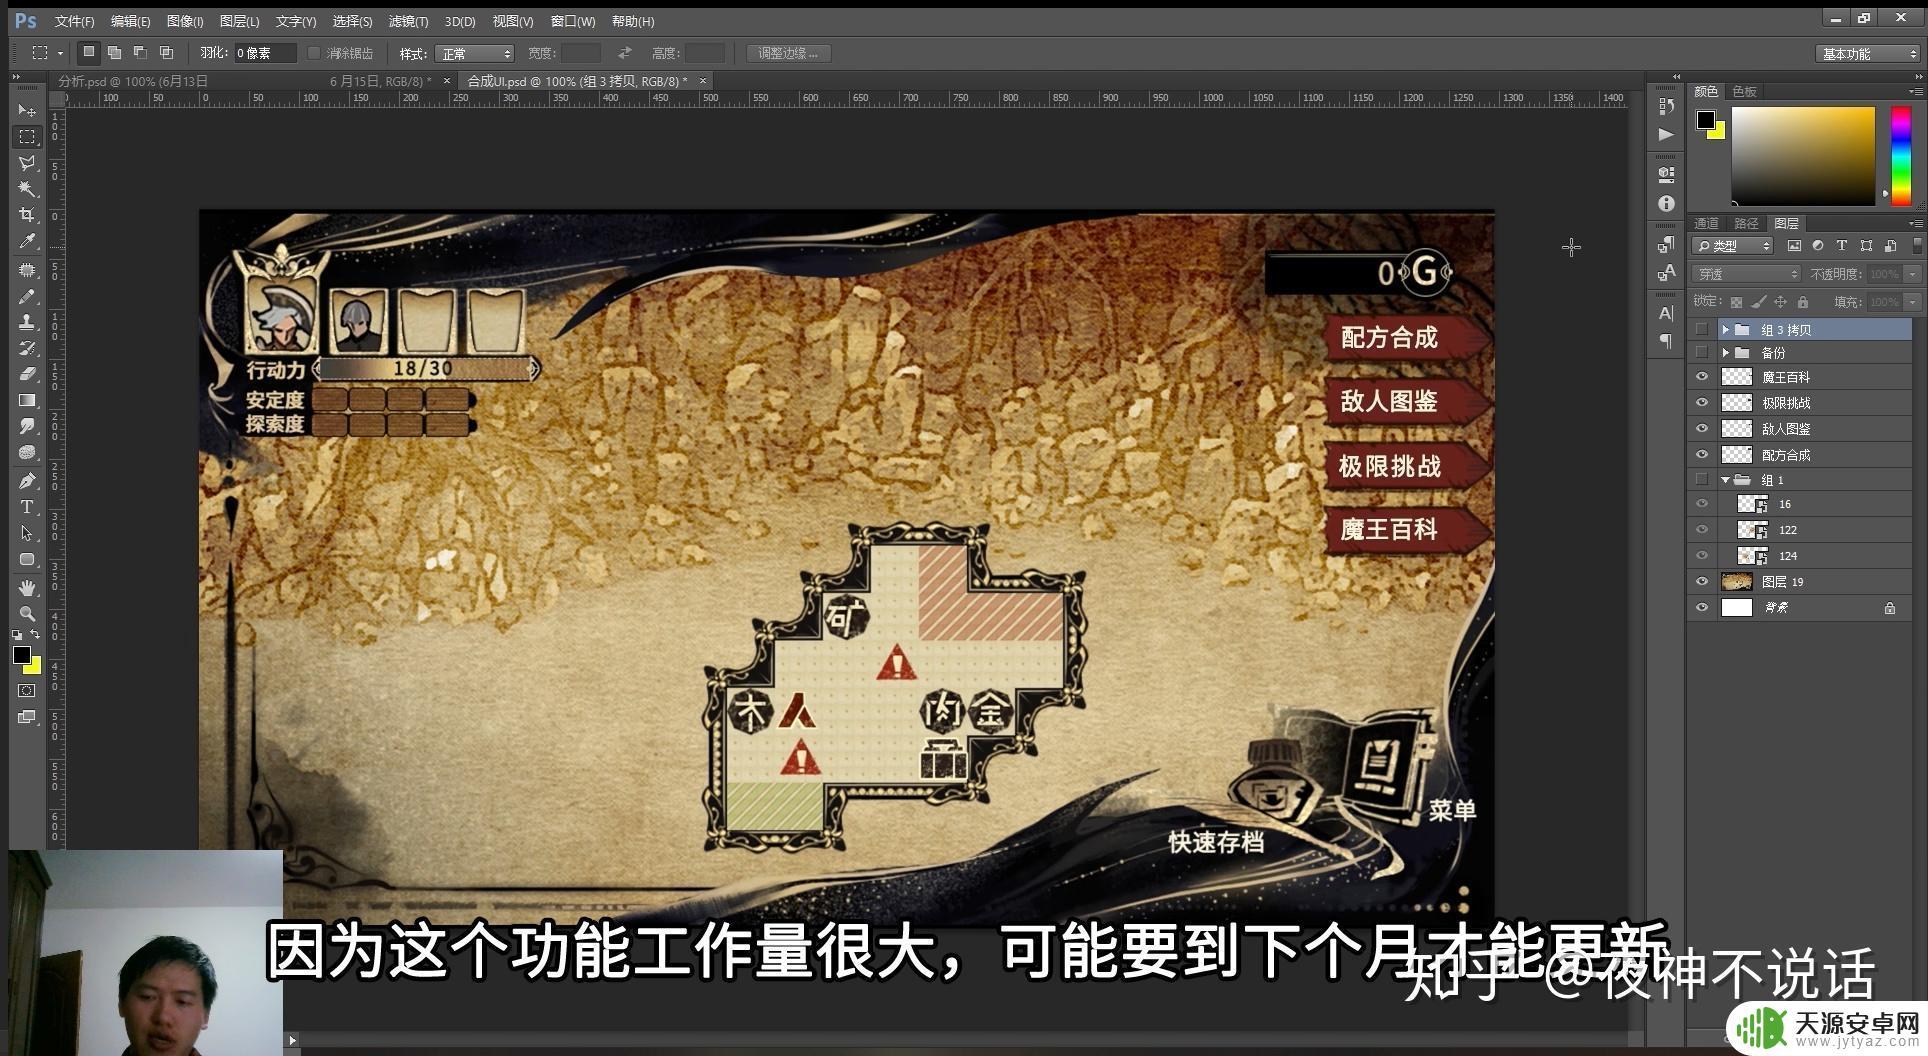Image resolution: width=1928 pixels, height=1056 pixels.
Task: Open the 图层(L) menu
Action: [x=239, y=21]
